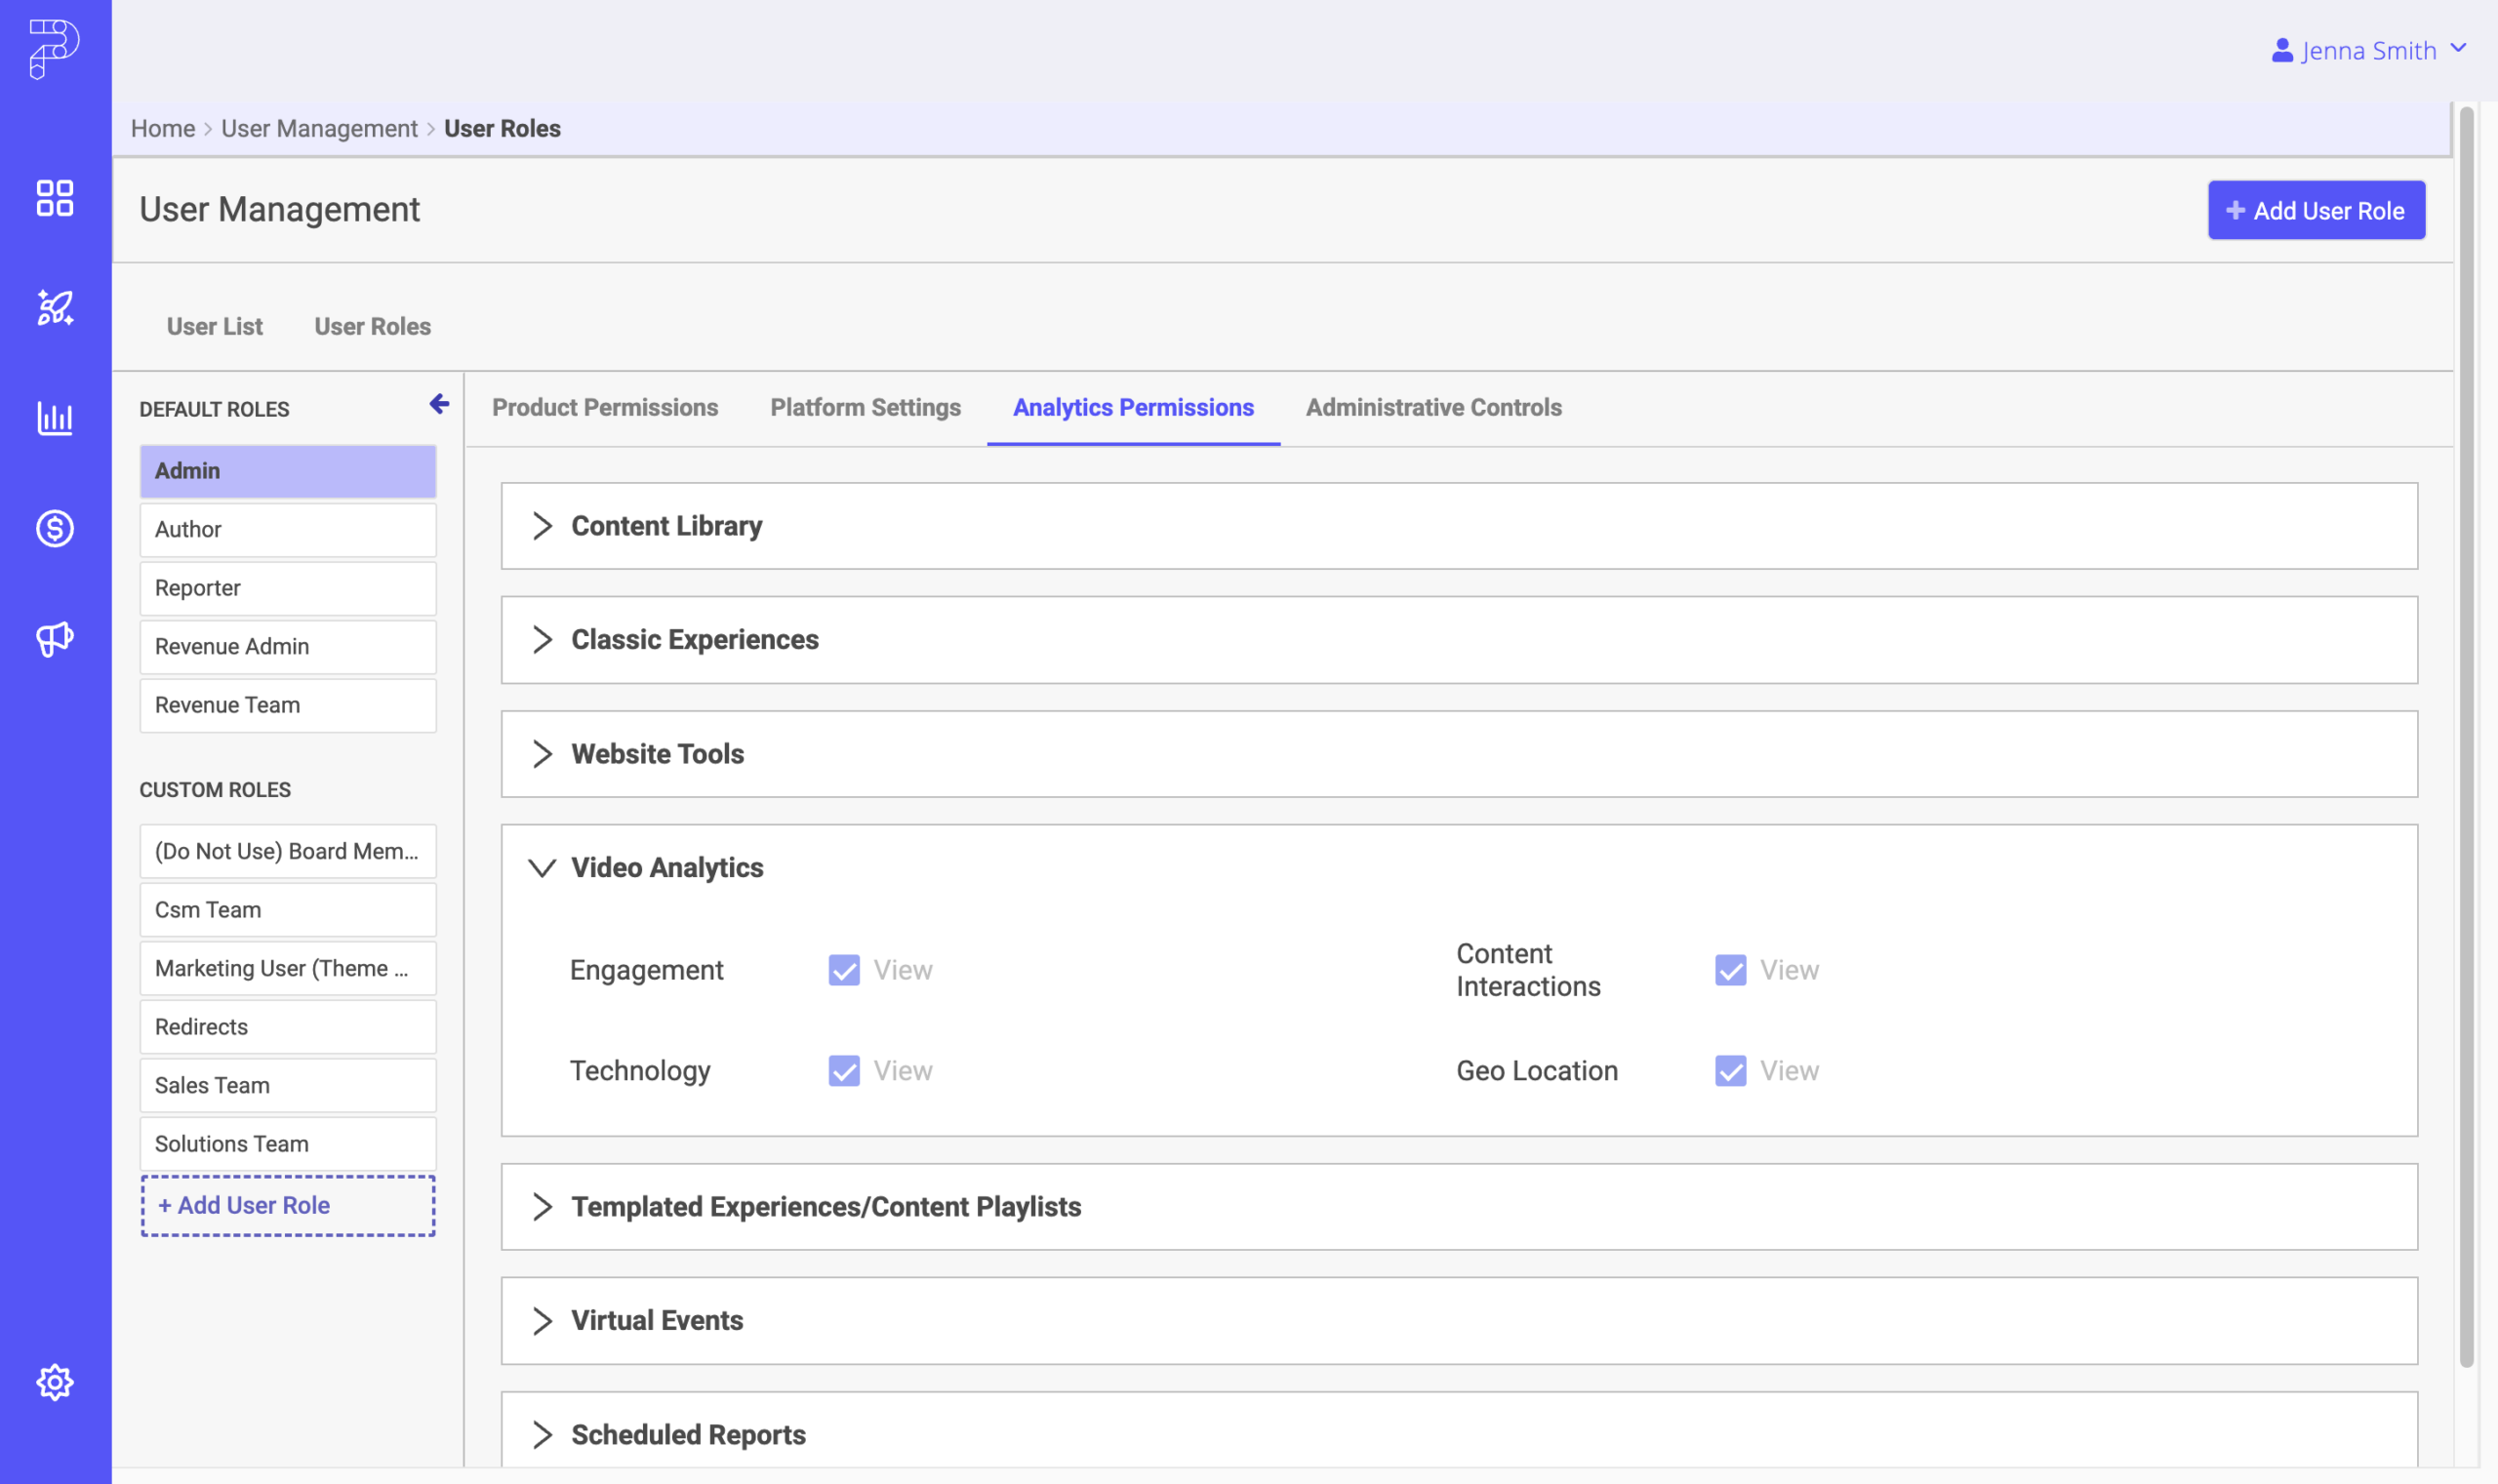Open the settings gear icon in sidebar
This screenshot has width=2498, height=1484.
point(55,1382)
